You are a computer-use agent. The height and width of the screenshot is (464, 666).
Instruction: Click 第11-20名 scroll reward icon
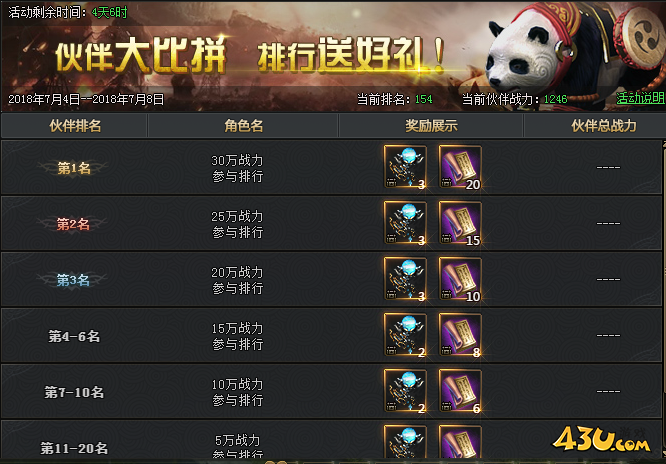tap(460, 442)
